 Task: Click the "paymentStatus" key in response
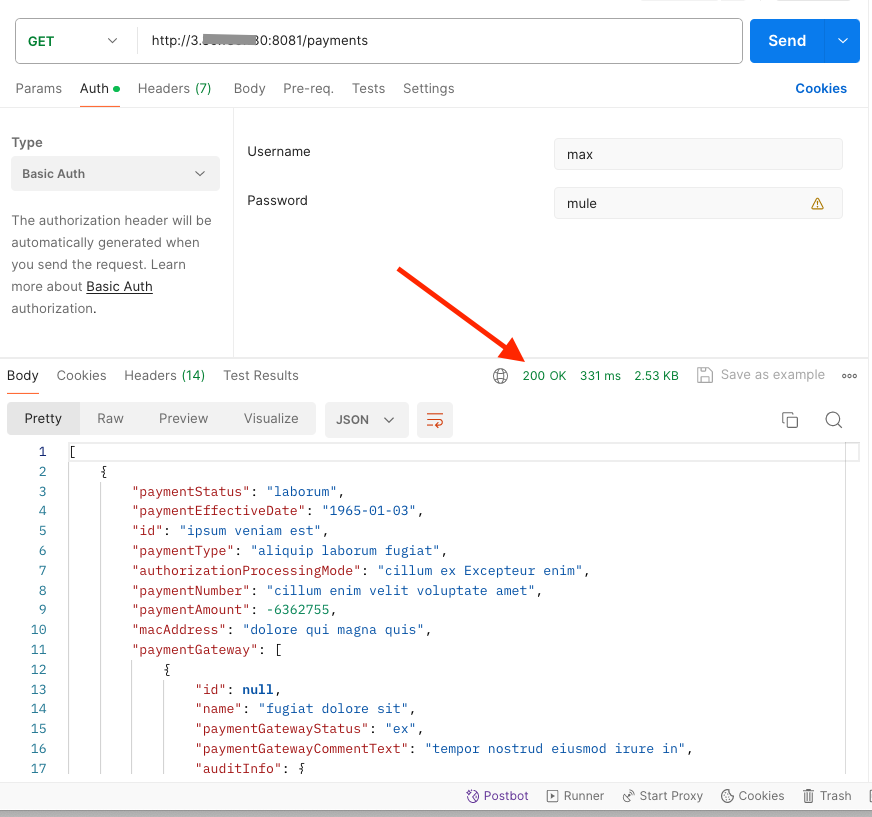coord(191,492)
